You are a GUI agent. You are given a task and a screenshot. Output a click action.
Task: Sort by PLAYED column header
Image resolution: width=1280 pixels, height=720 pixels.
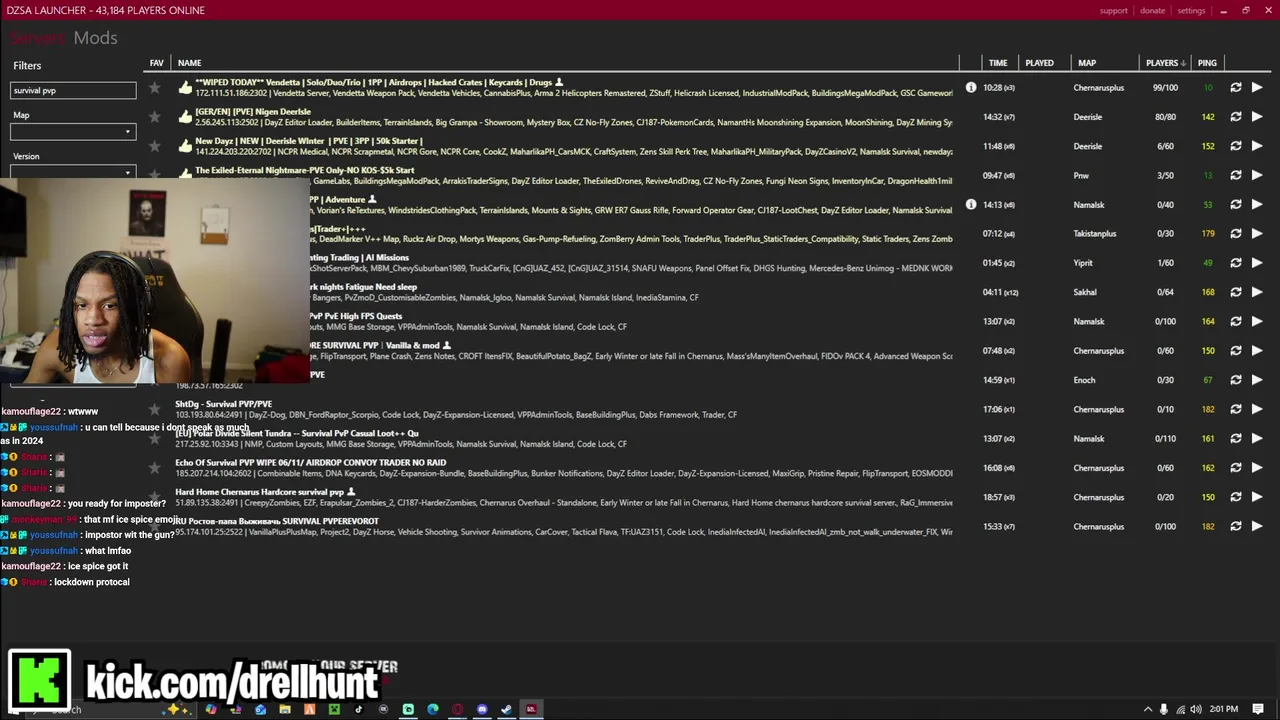coord(1039,63)
